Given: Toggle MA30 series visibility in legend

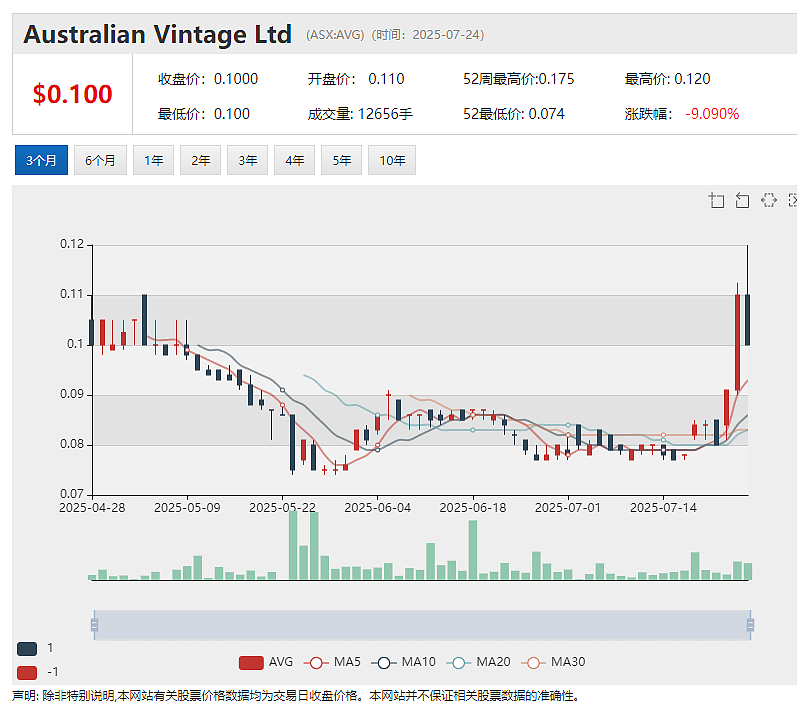Looking at the screenshot, I should pyautogui.click(x=553, y=662).
